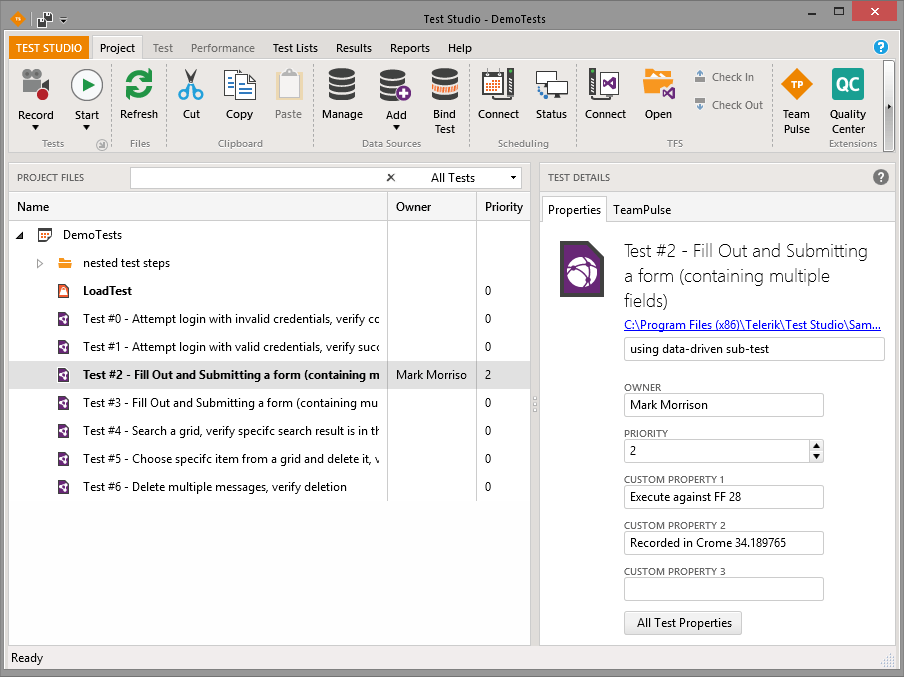Expand the nested test steps folder
Viewport: 904px width, 677px height.
40,264
